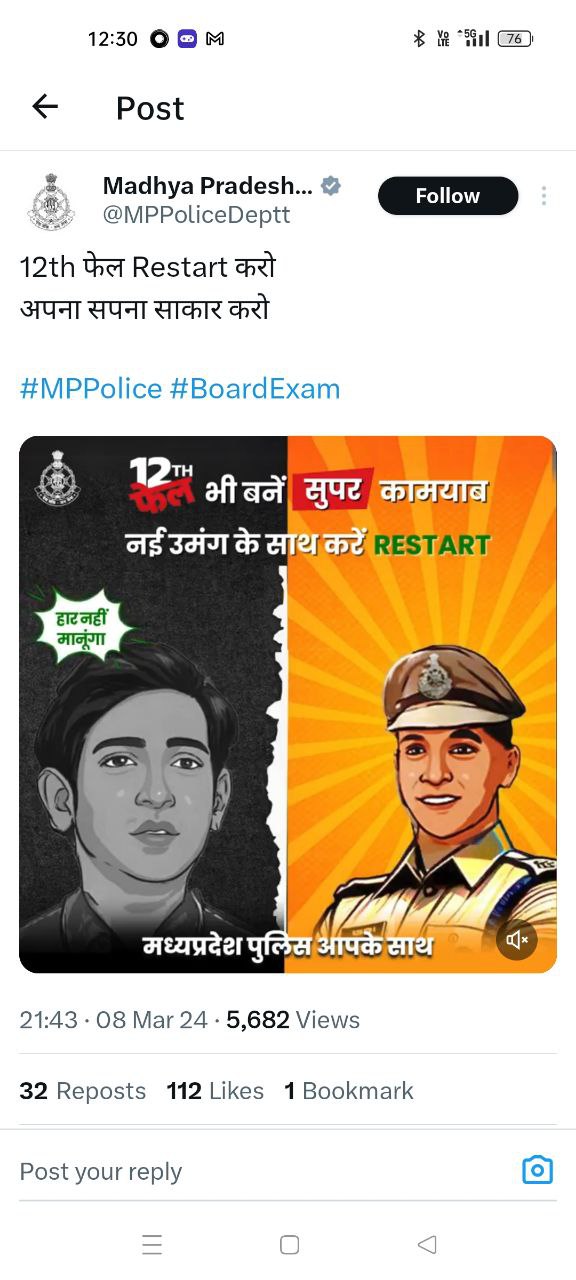View the 32 Reposts list
576x1280 pixels.
click(83, 1091)
